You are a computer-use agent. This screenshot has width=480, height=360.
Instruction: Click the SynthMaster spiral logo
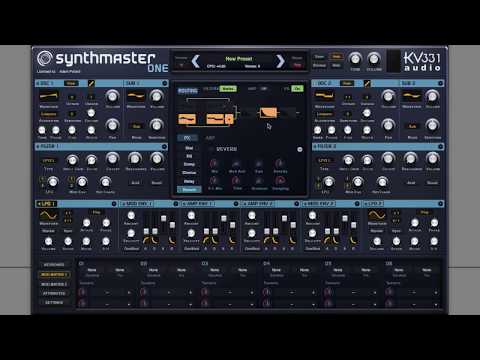point(45,58)
